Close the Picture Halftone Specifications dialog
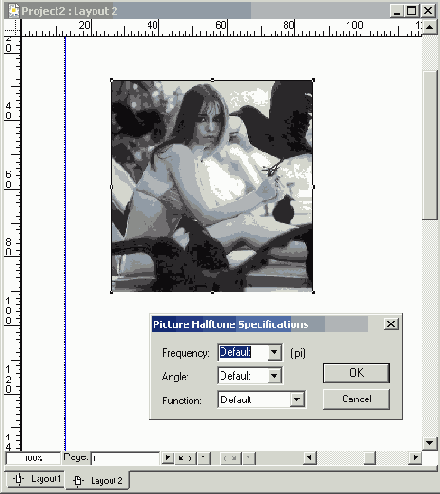Image resolution: width=440 pixels, height=494 pixels. pos(391,324)
